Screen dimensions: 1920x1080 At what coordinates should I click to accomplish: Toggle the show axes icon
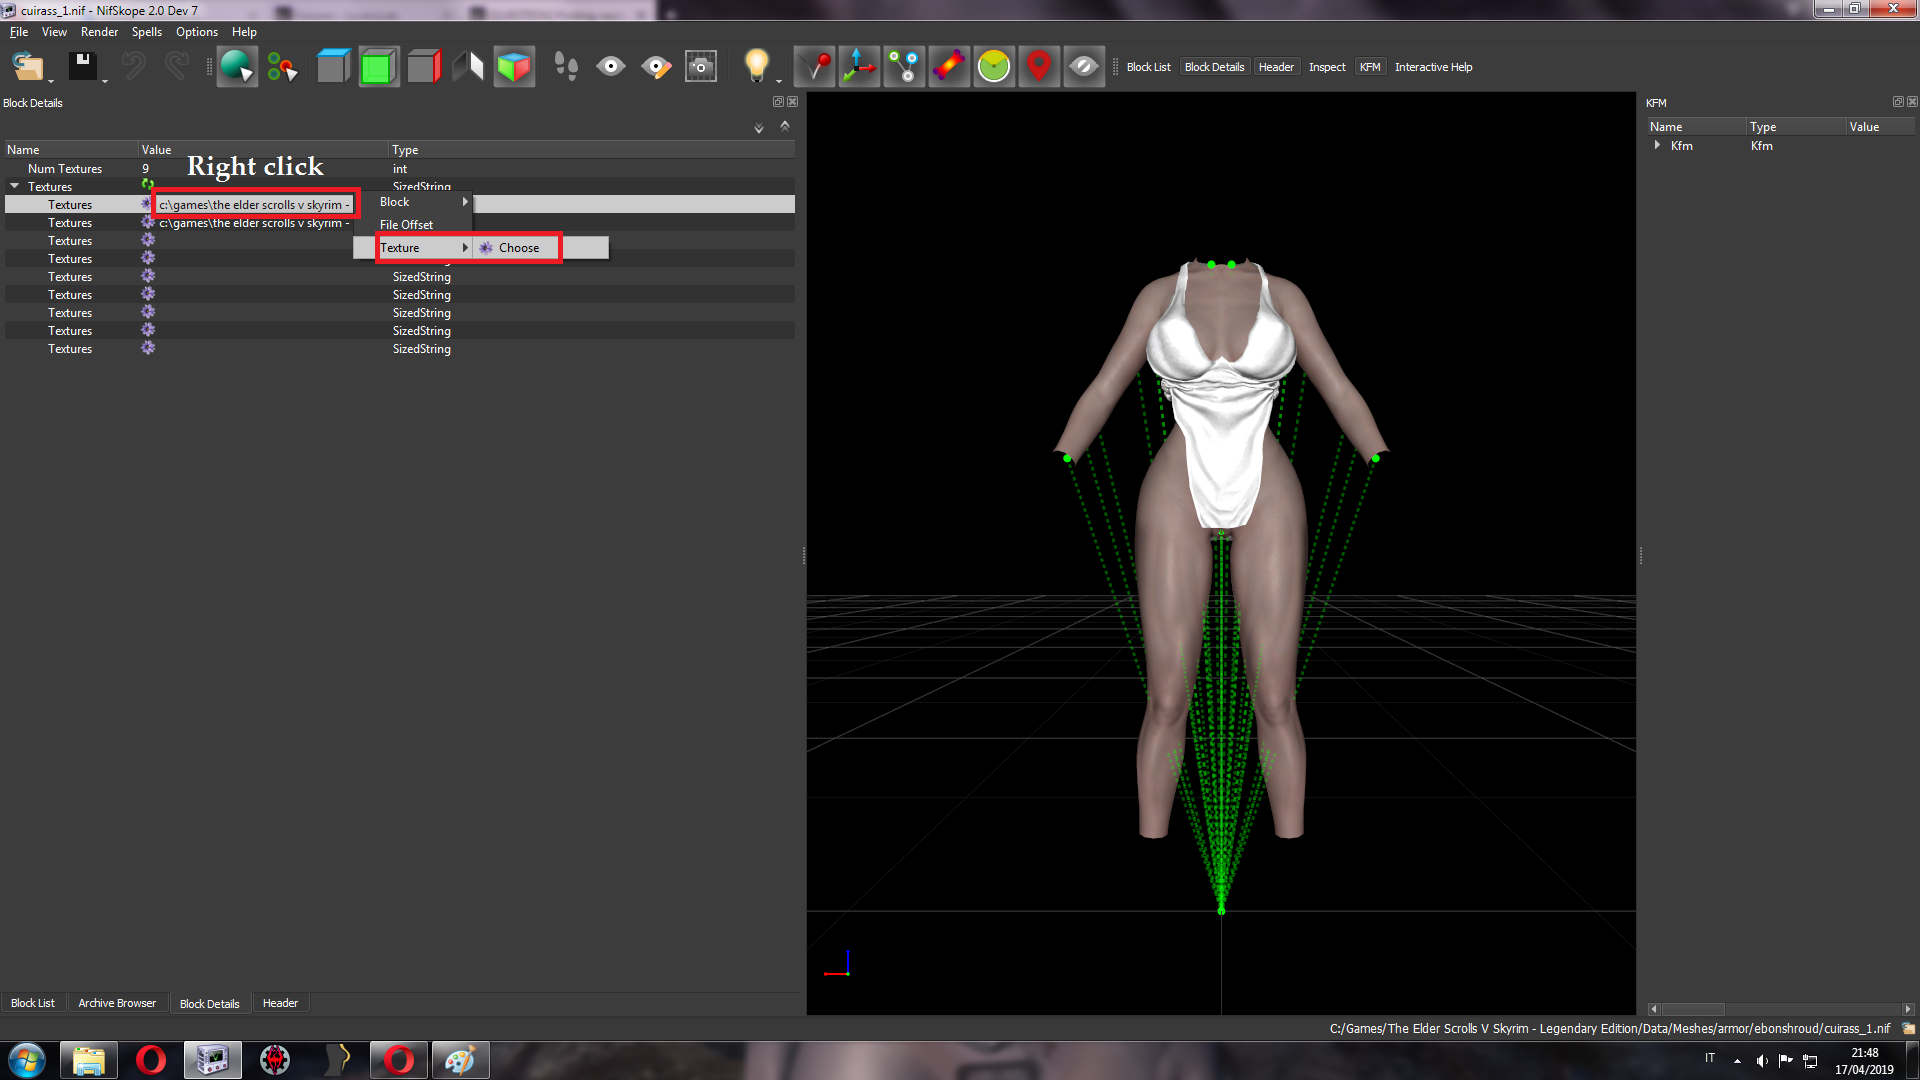click(x=859, y=67)
